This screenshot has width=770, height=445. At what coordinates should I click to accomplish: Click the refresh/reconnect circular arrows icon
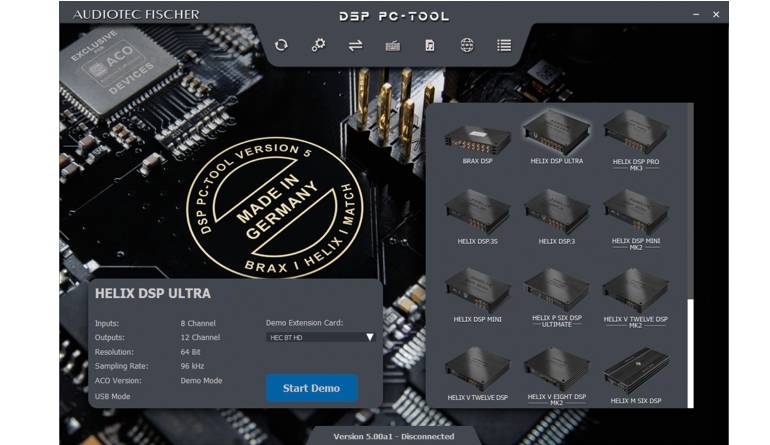281,45
